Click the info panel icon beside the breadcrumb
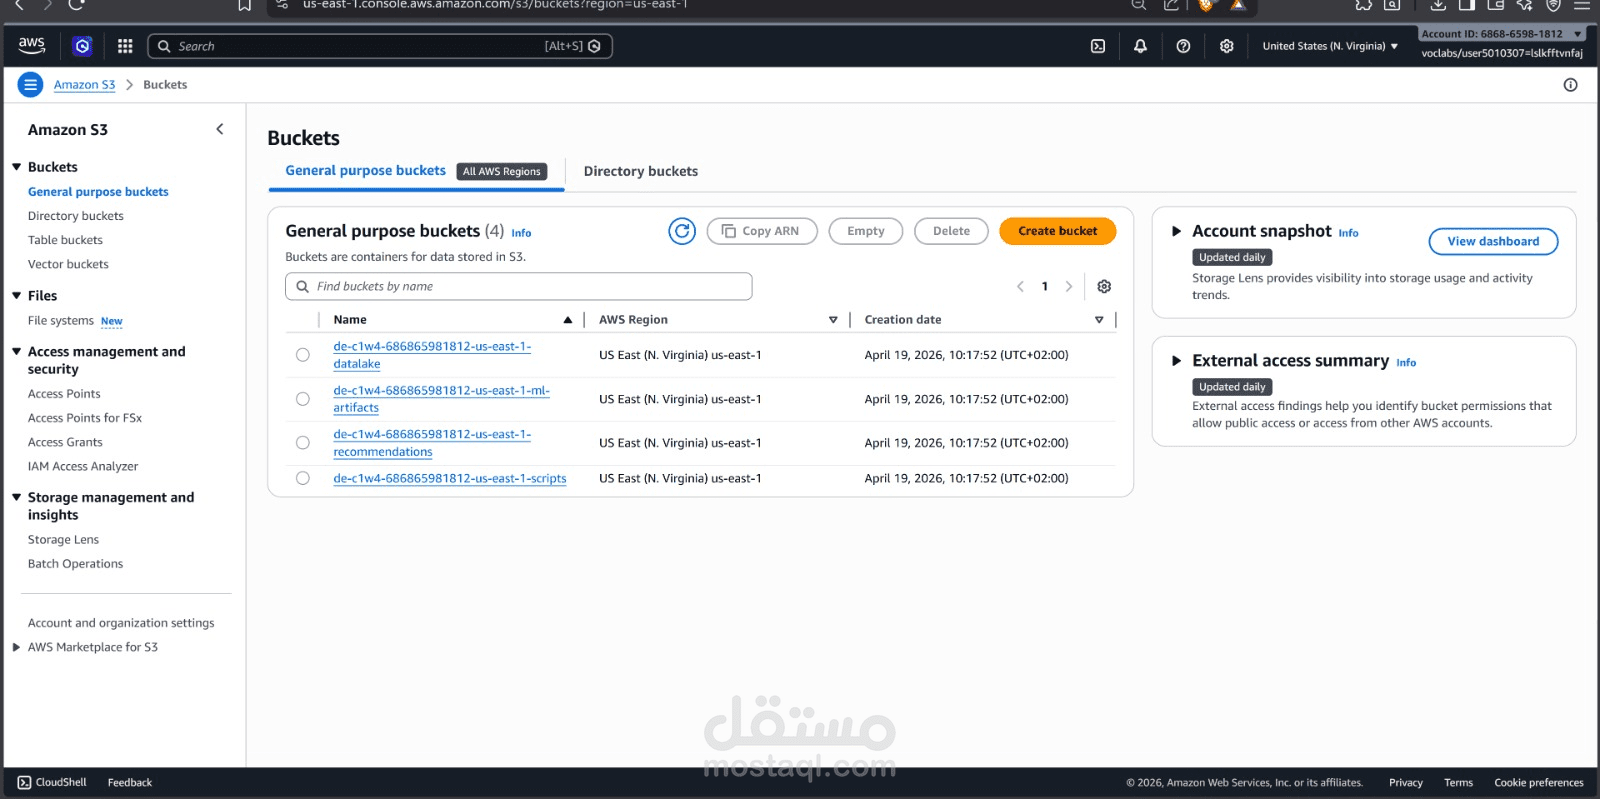The height and width of the screenshot is (799, 1600). (x=1570, y=85)
